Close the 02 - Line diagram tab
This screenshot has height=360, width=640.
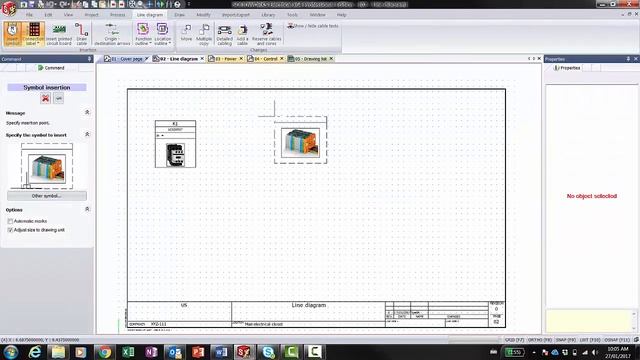pos(202,59)
